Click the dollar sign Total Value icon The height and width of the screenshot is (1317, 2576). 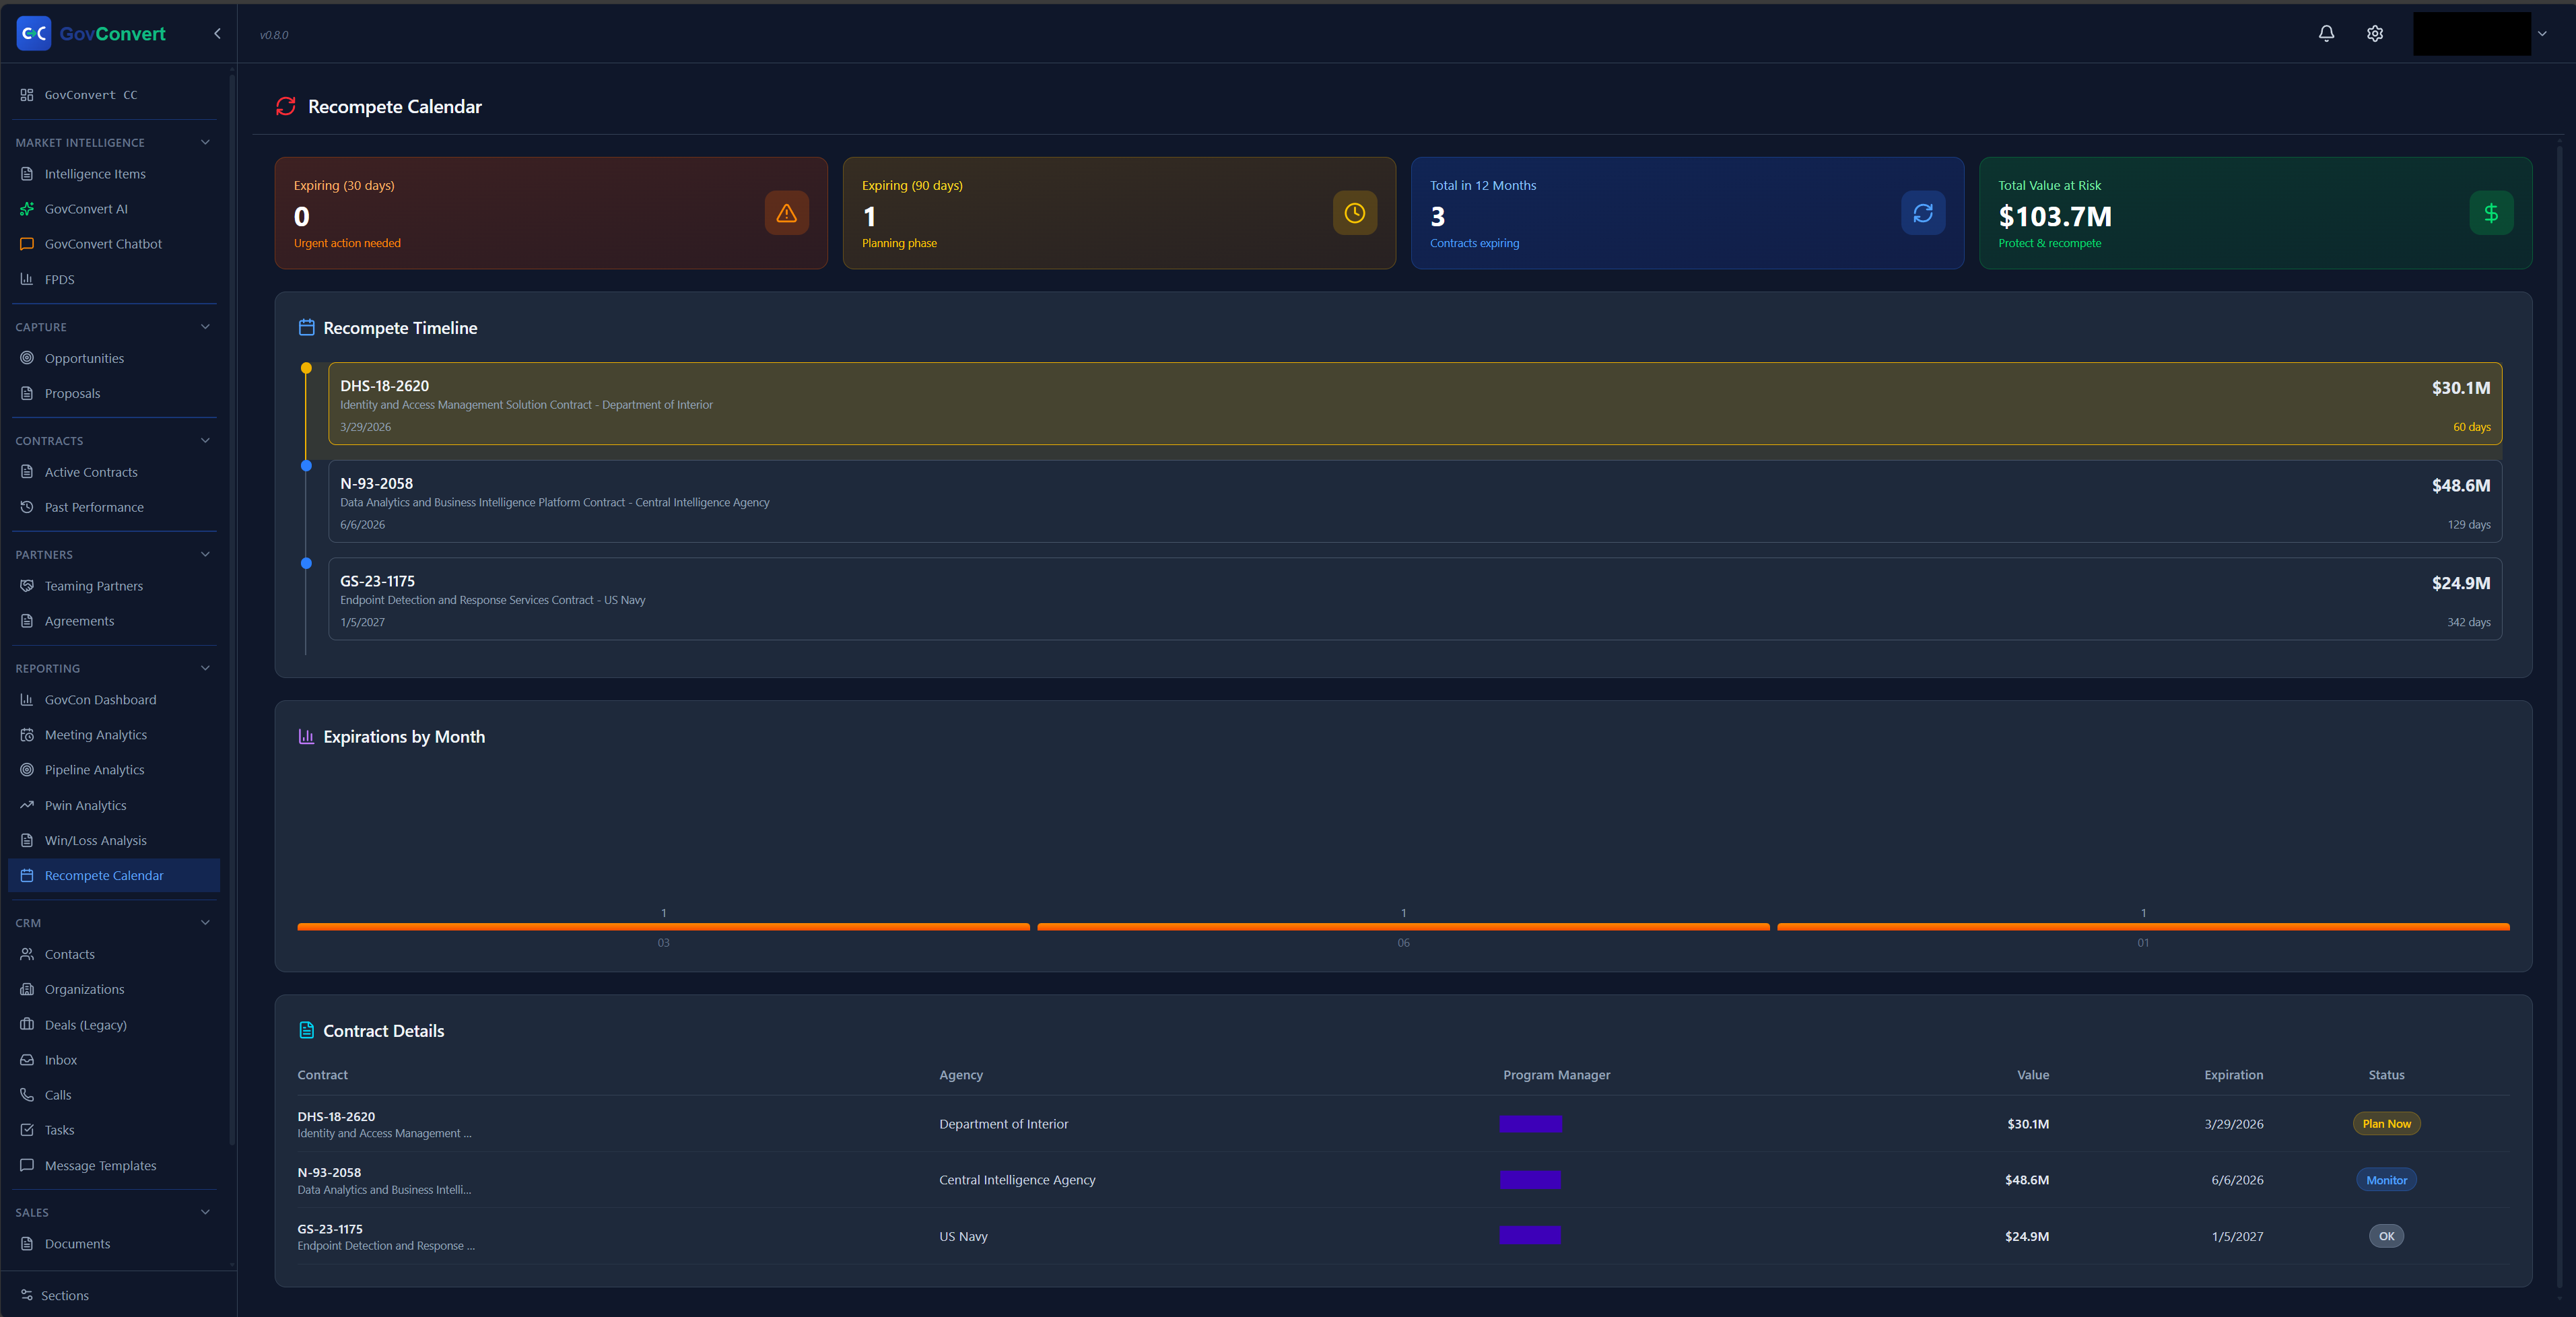point(2490,213)
